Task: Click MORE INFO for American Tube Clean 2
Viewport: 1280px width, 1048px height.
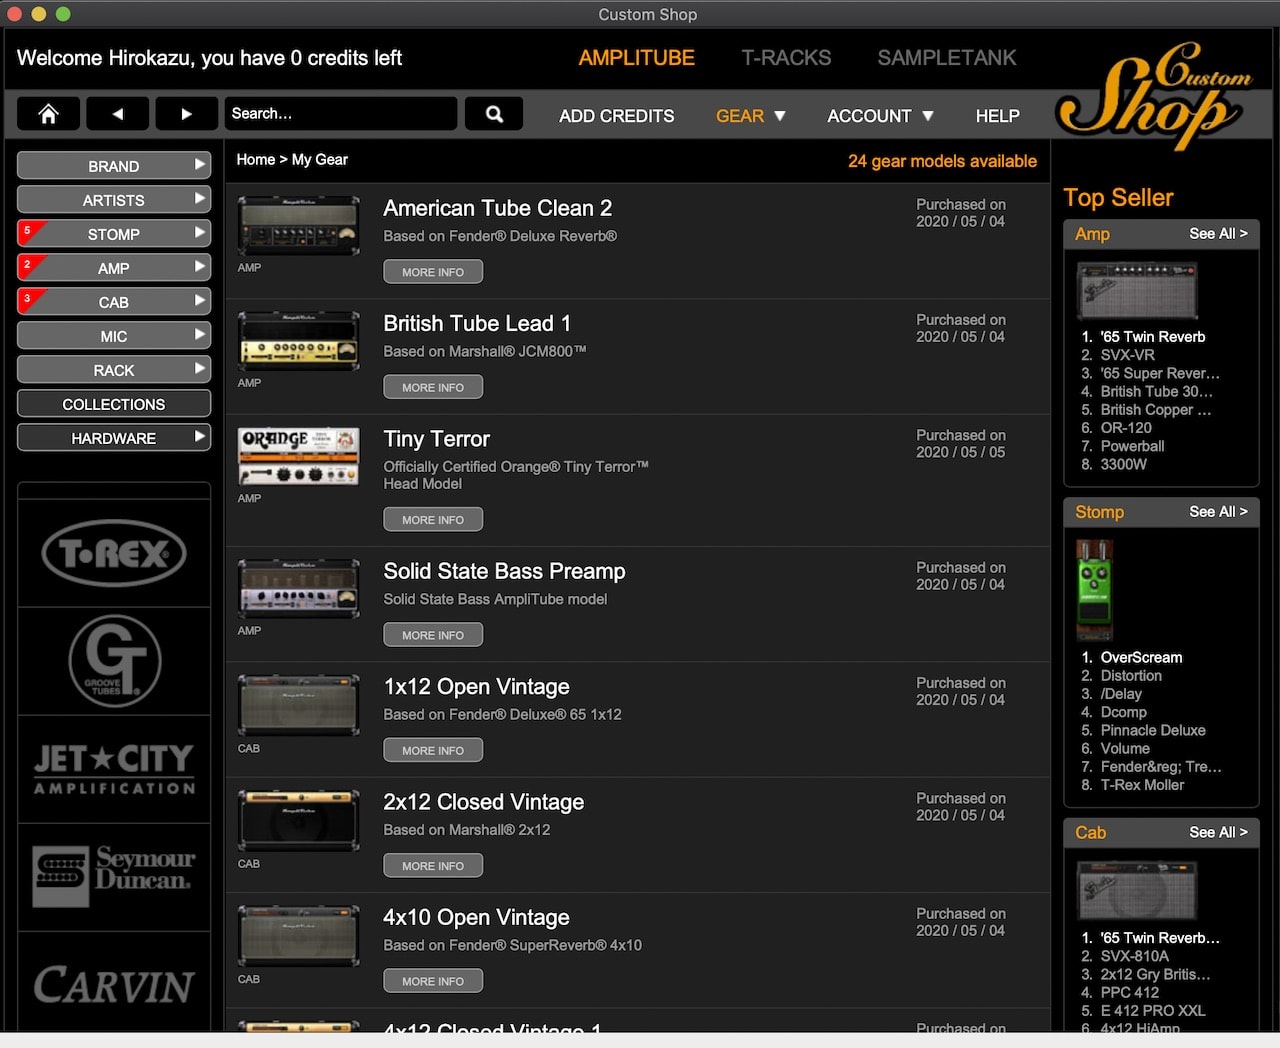Action: pyautogui.click(x=433, y=272)
